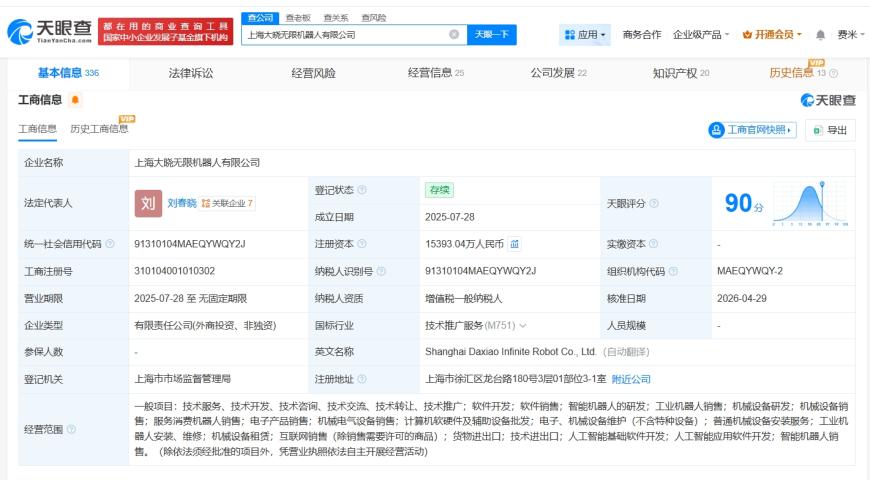The image size is (870, 480).
Task: Show help for 注册资本
Action: tap(362, 244)
